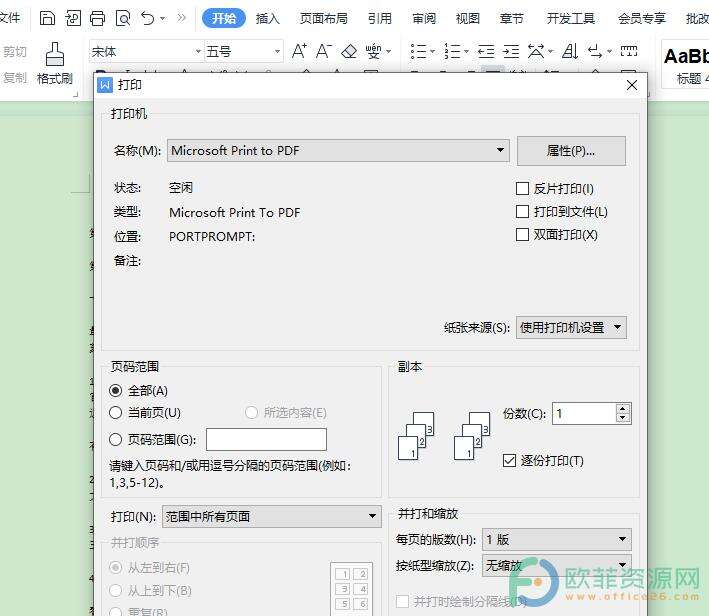The width and height of the screenshot is (709, 616).
Task: Close the 打印 dialog
Action: 632,85
